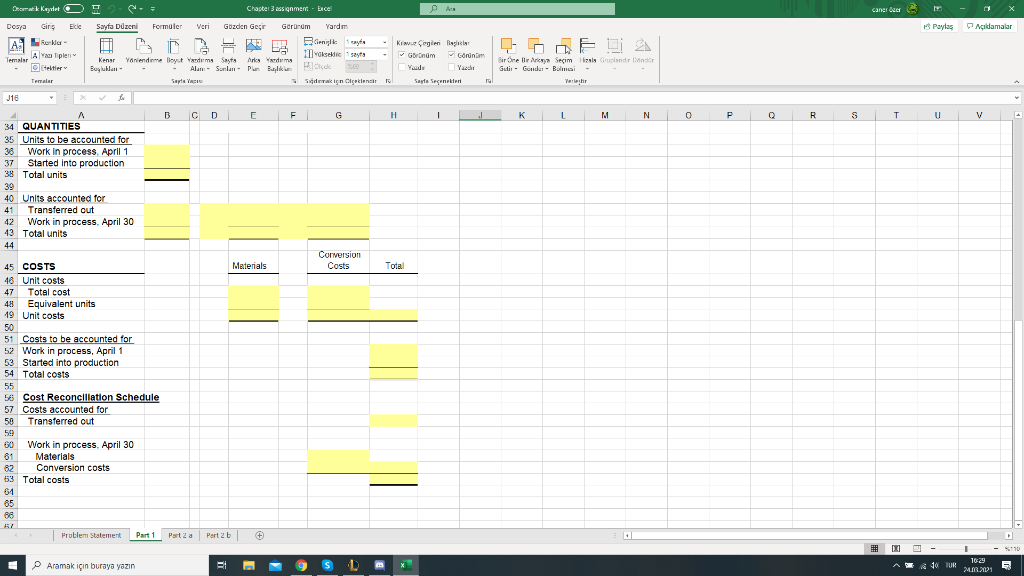Click the zoom in plus button
The width and height of the screenshot is (1024, 576).
(995, 549)
